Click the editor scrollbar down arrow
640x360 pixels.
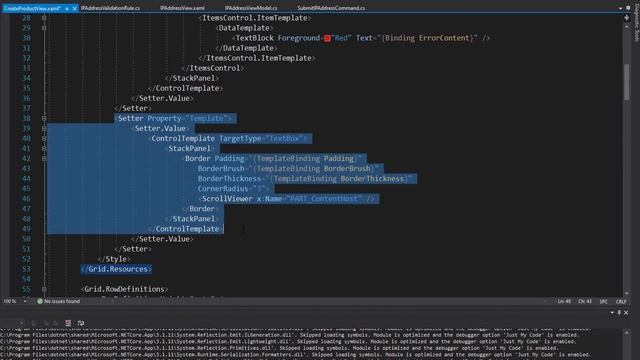click(627, 293)
